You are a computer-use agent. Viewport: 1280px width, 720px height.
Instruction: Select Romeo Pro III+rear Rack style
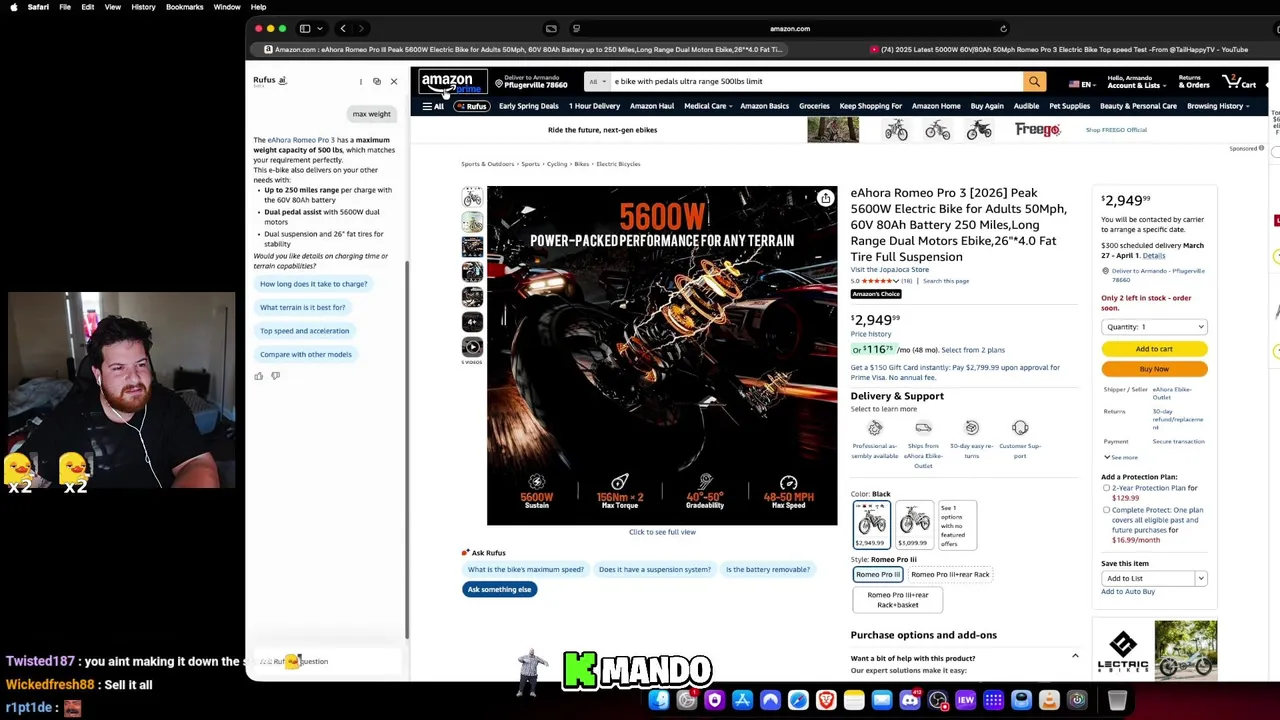(x=950, y=574)
